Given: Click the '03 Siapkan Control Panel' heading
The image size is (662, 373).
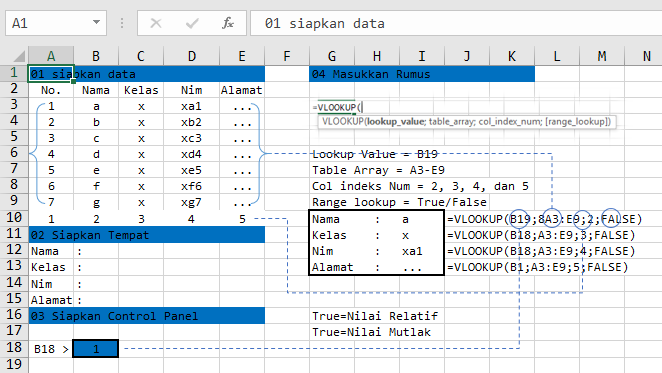Looking at the screenshot, I should pyautogui.click(x=147, y=316).
